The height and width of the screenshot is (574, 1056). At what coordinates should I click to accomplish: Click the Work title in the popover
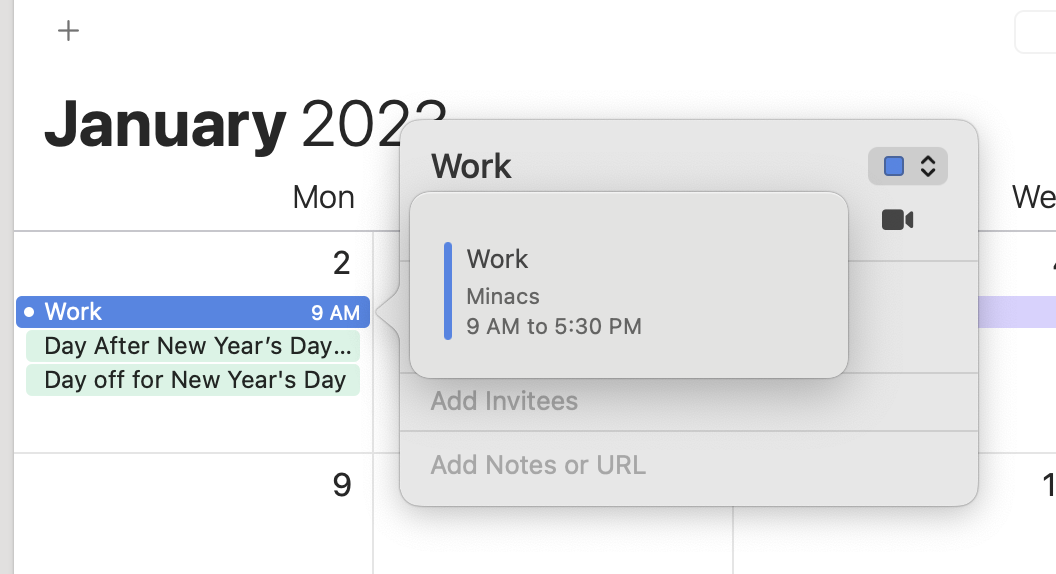pyautogui.click(x=471, y=166)
